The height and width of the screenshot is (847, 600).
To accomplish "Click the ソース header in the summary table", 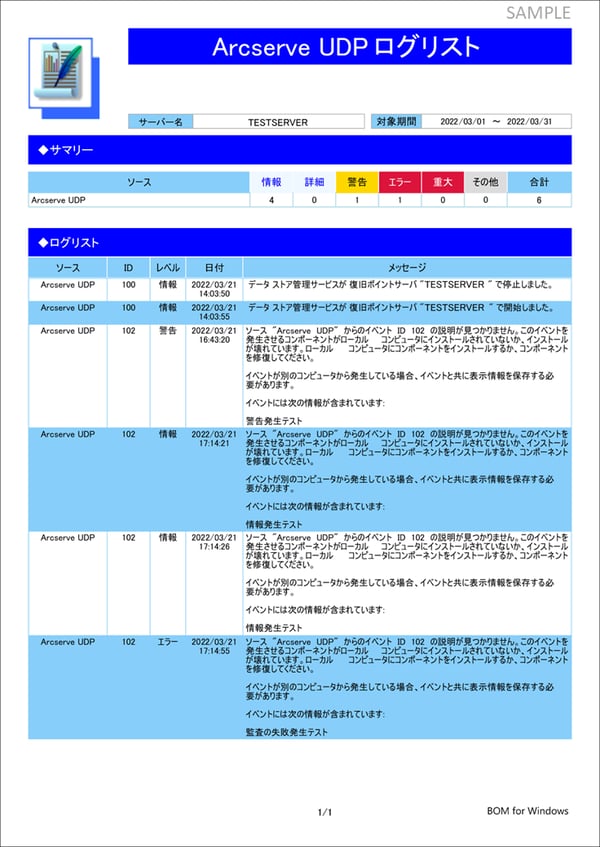I will tap(139, 183).
